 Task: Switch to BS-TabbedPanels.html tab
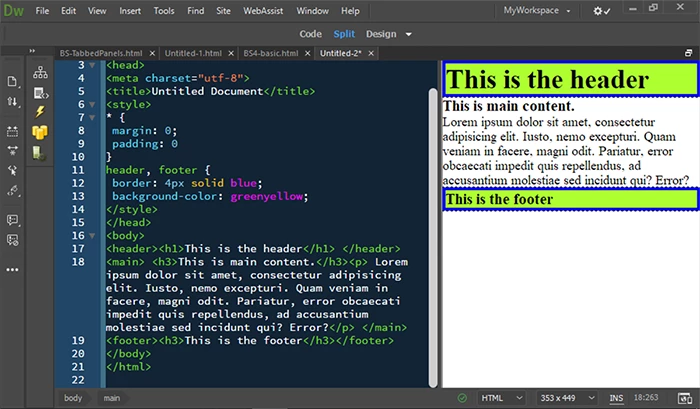(x=101, y=54)
